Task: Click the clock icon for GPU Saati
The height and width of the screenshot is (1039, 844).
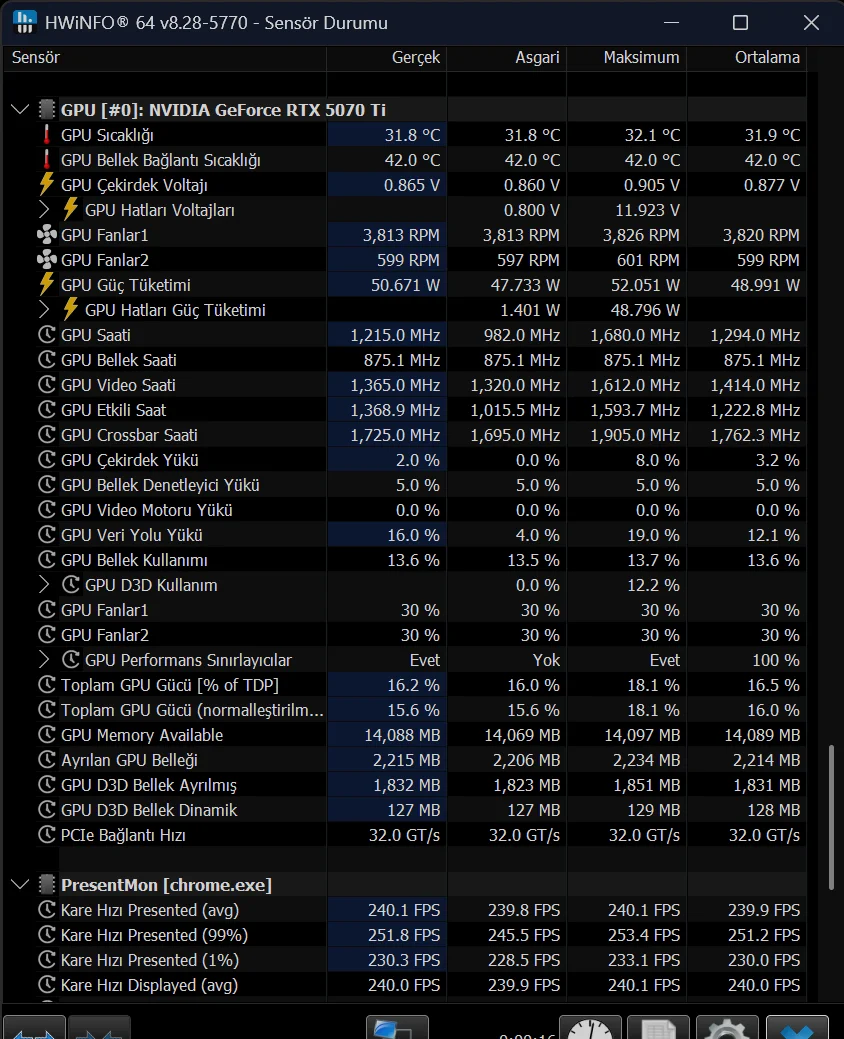Action: (46, 335)
